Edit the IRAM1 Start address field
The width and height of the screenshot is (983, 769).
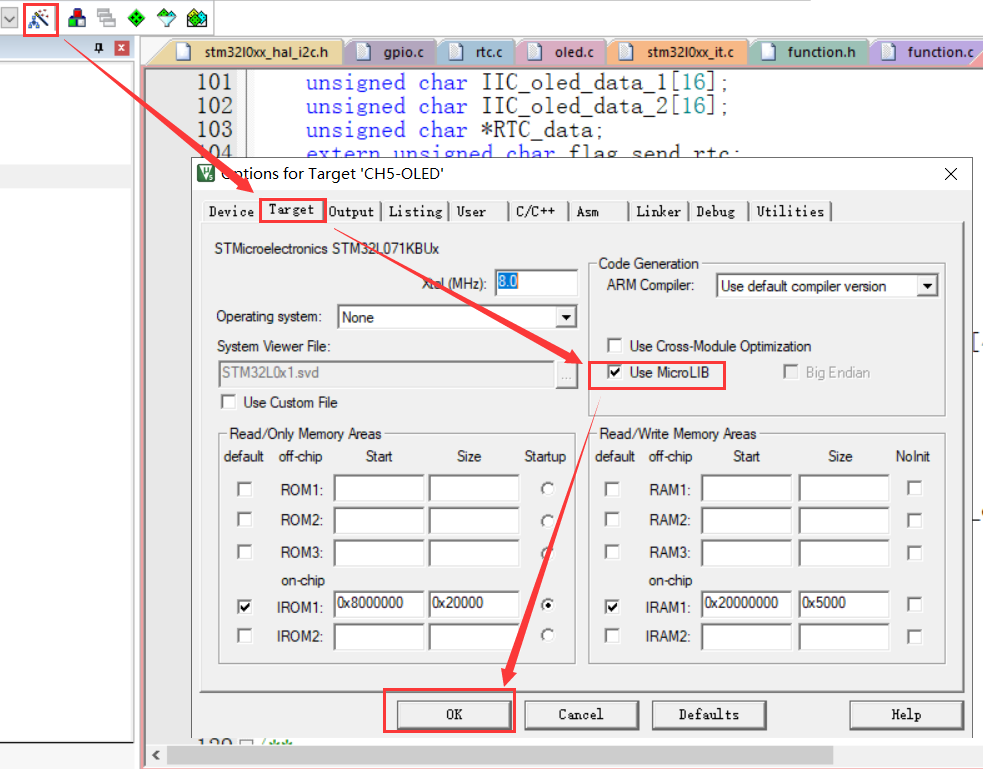pyautogui.click(x=746, y=604)
